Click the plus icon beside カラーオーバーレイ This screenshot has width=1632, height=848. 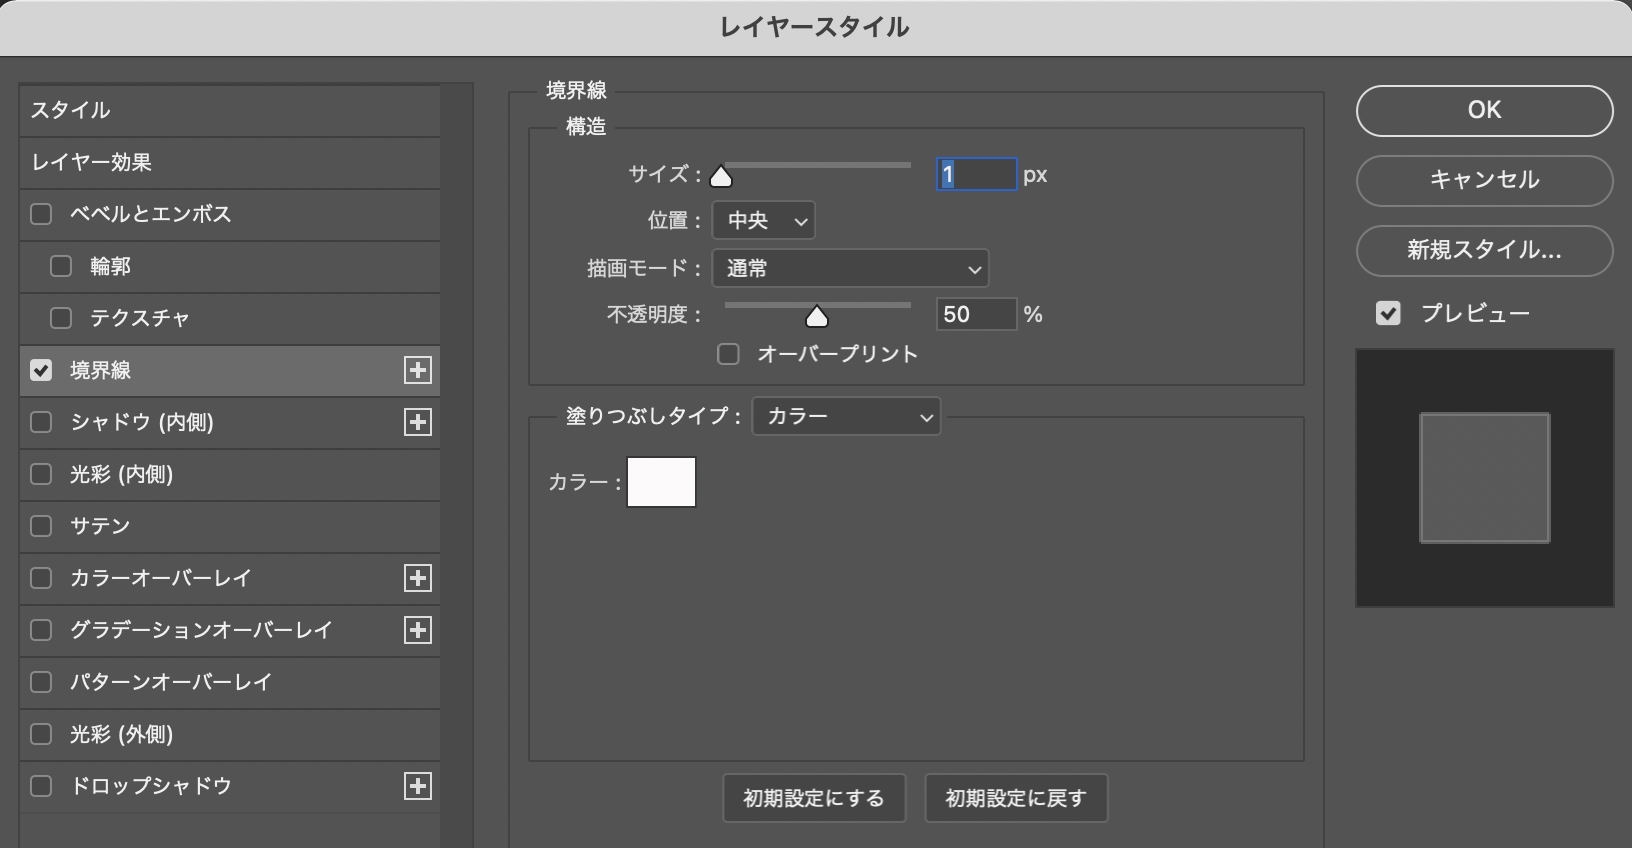pyautogui.click(x=417, y=578)
